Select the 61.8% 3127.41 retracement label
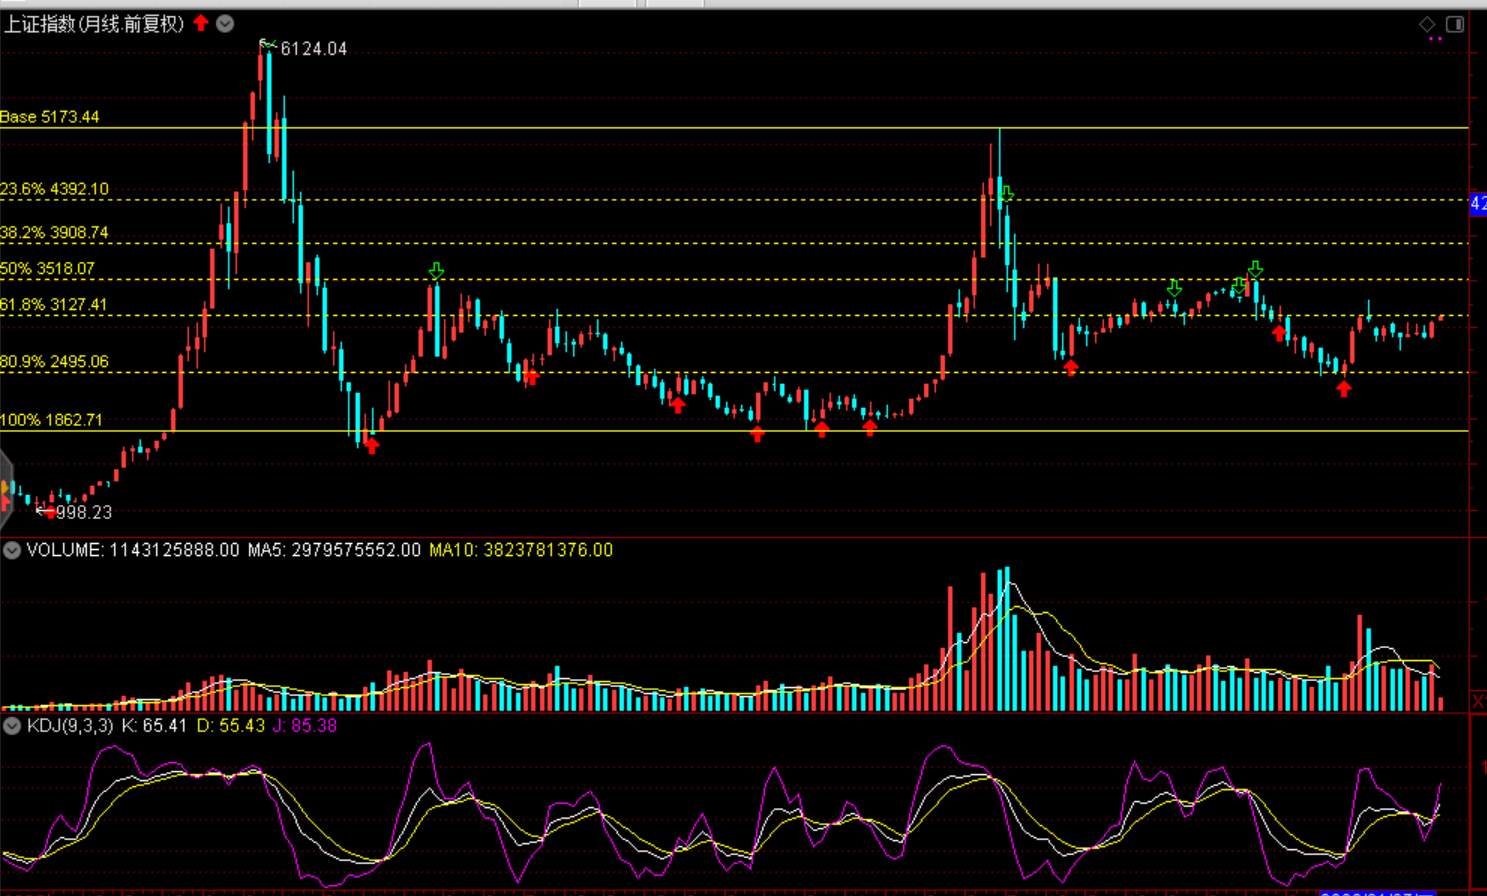1487x896 pixels. 54,305
